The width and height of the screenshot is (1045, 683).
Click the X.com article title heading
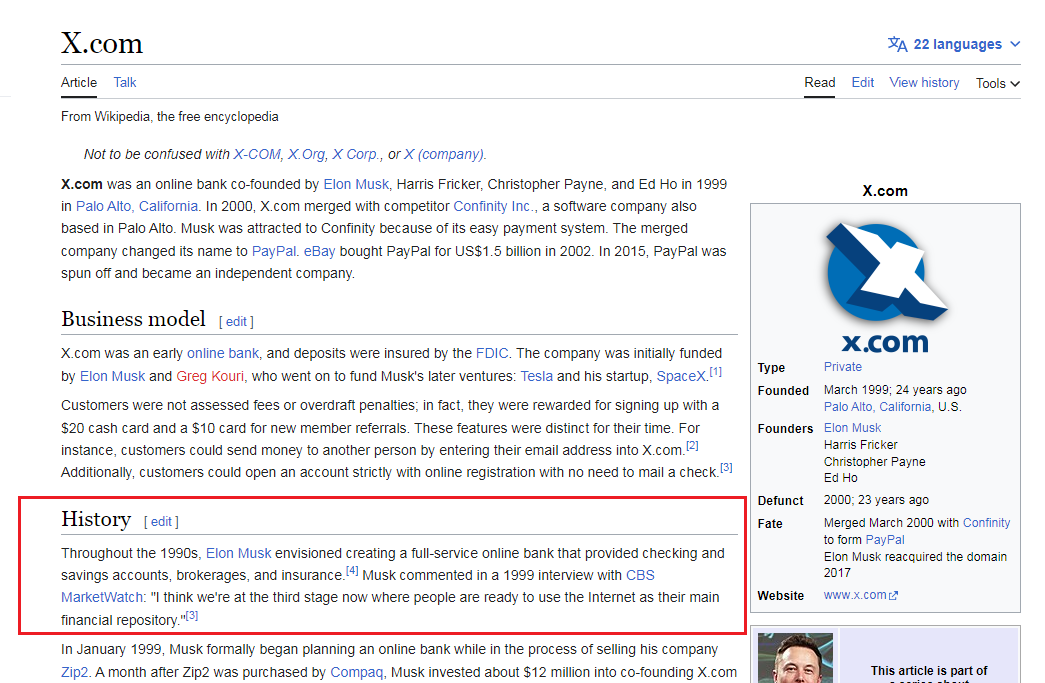pos(102,43)
